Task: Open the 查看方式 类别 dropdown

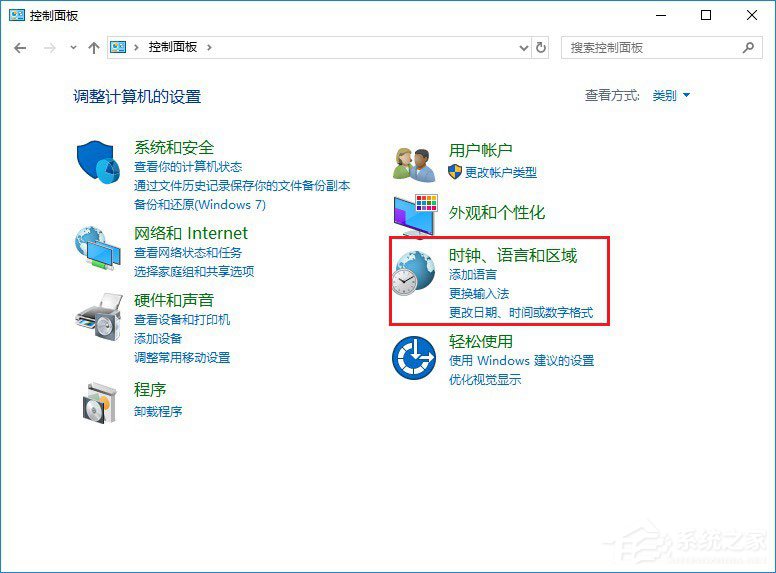Action: click(x=671, y=95)
